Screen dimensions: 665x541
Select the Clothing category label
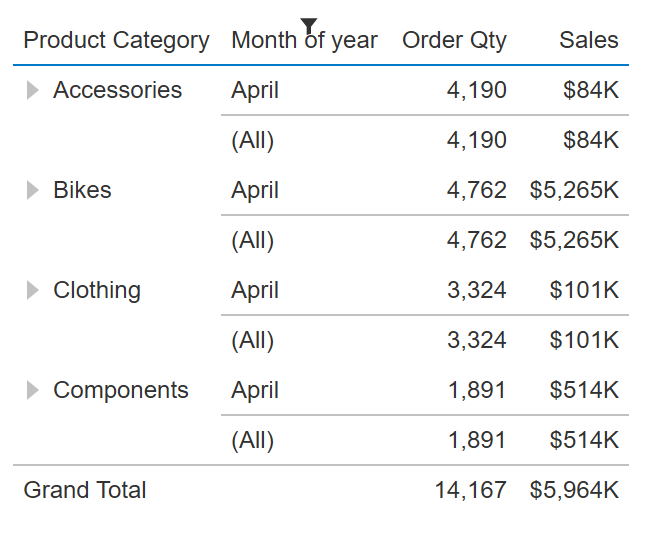tap(97, 290)
